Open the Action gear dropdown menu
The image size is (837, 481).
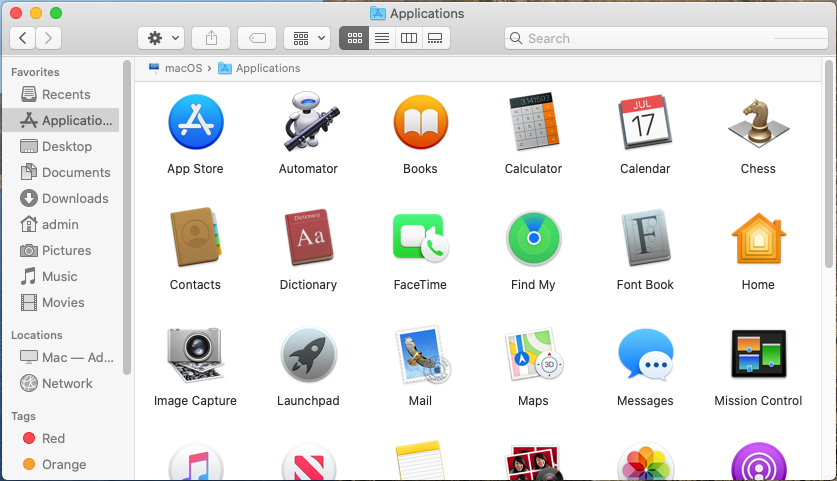pos(161,38)
